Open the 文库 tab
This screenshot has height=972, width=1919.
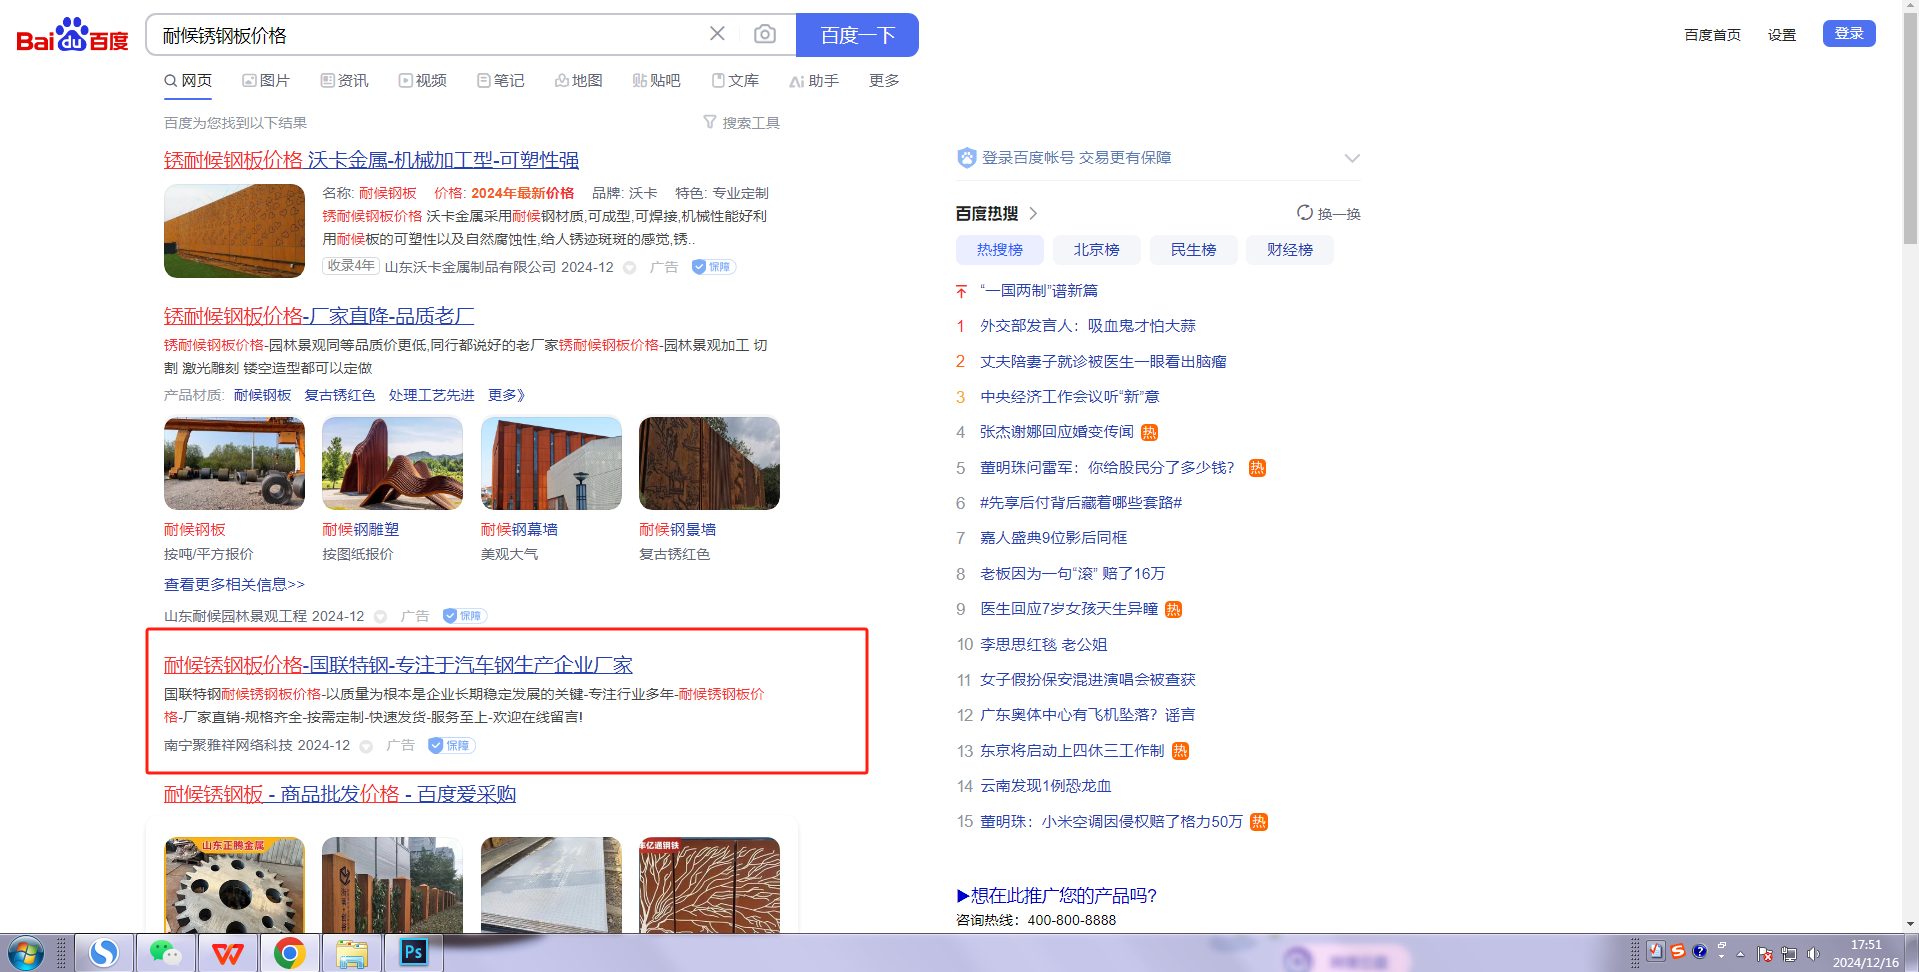click(x=735, y=81)
